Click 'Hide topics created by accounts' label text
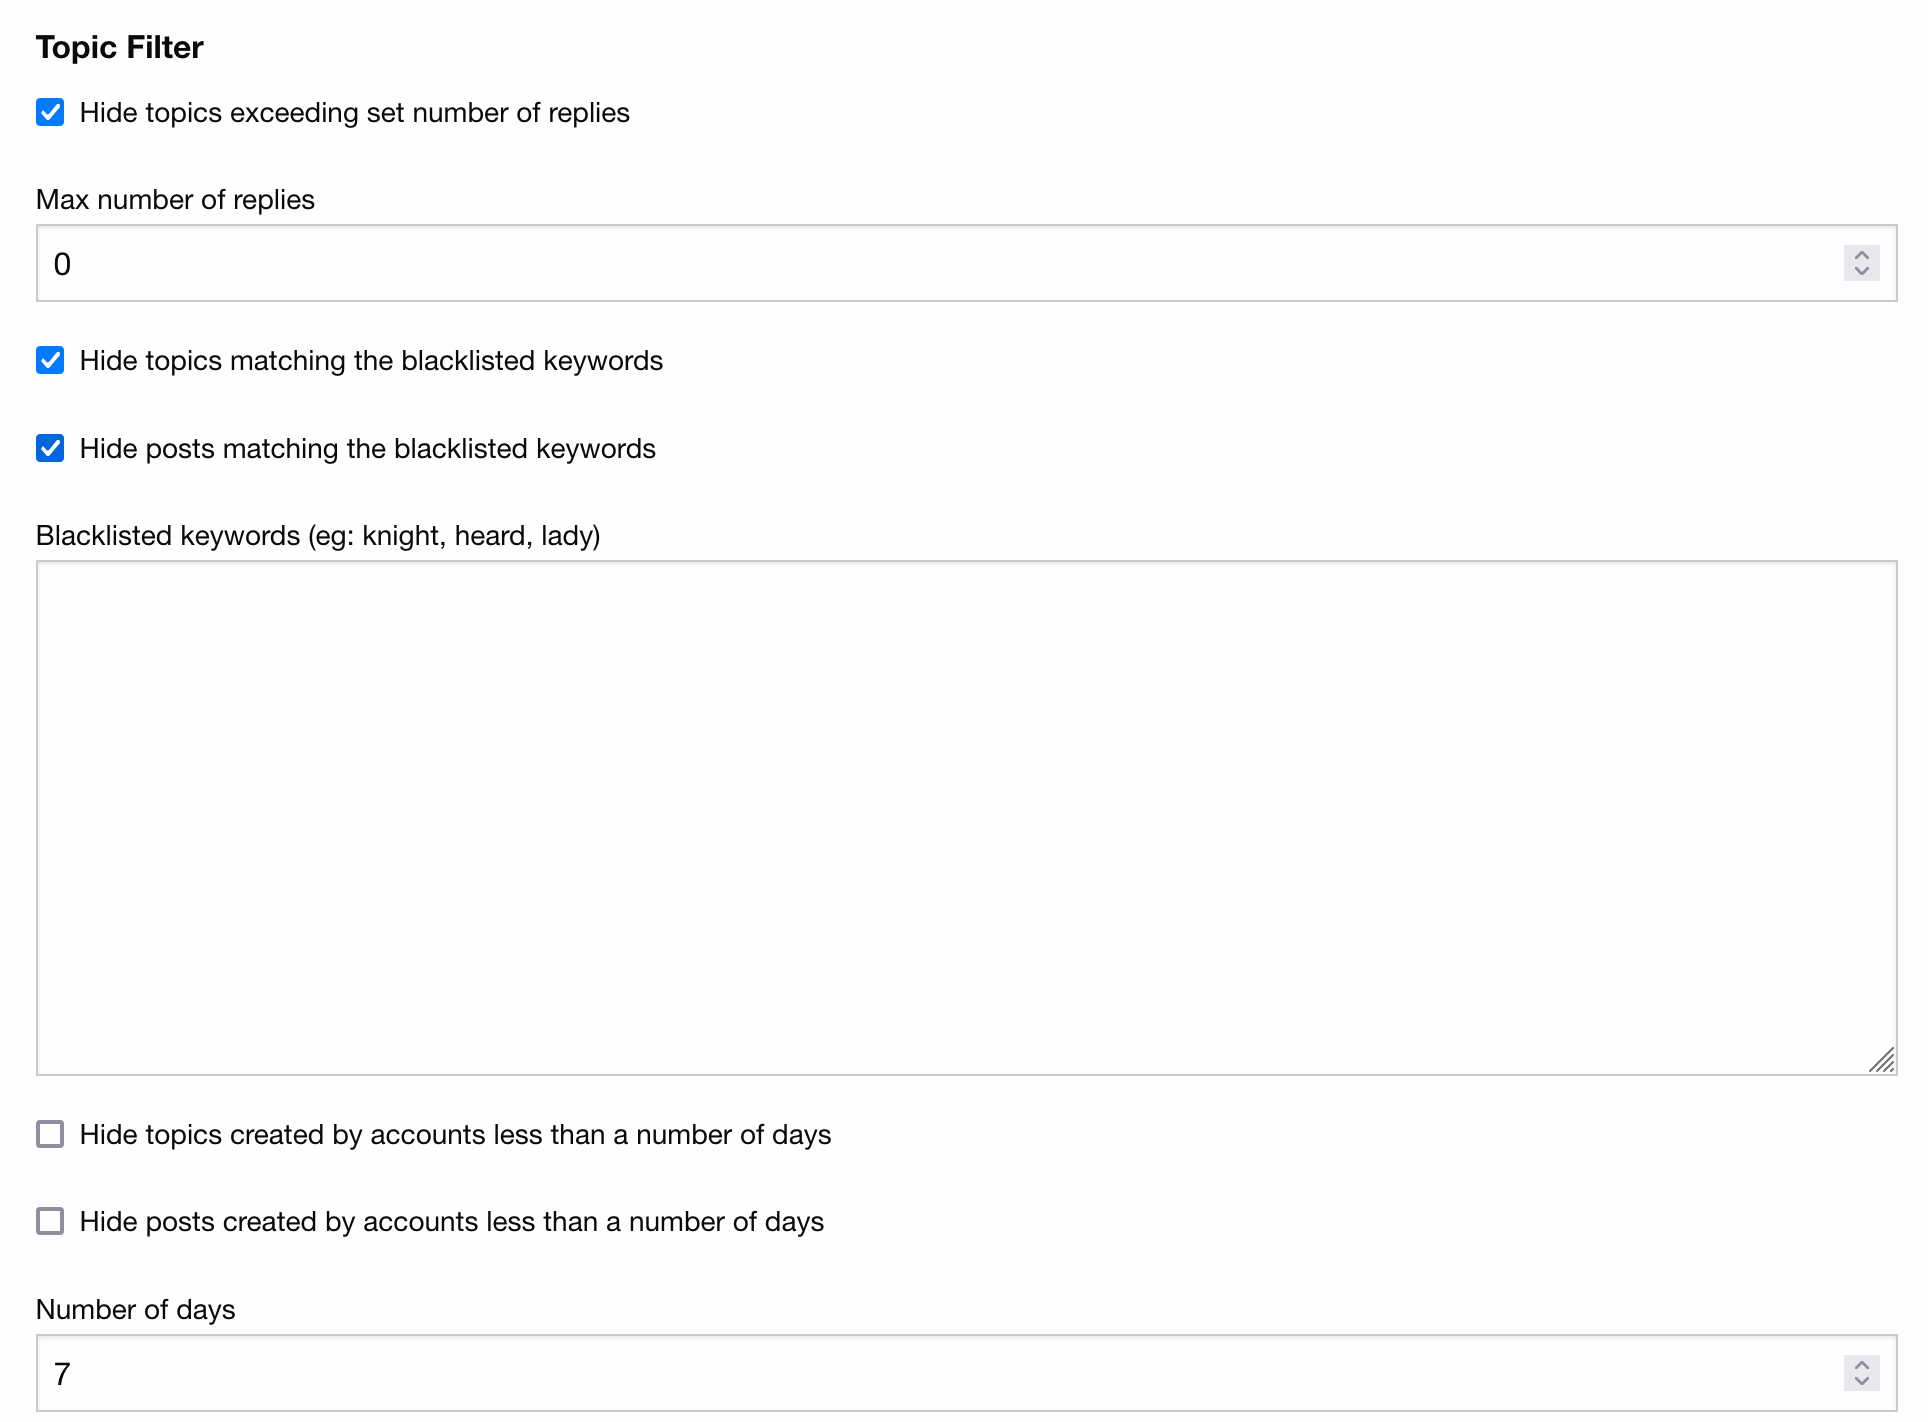 pos(455,1135)
